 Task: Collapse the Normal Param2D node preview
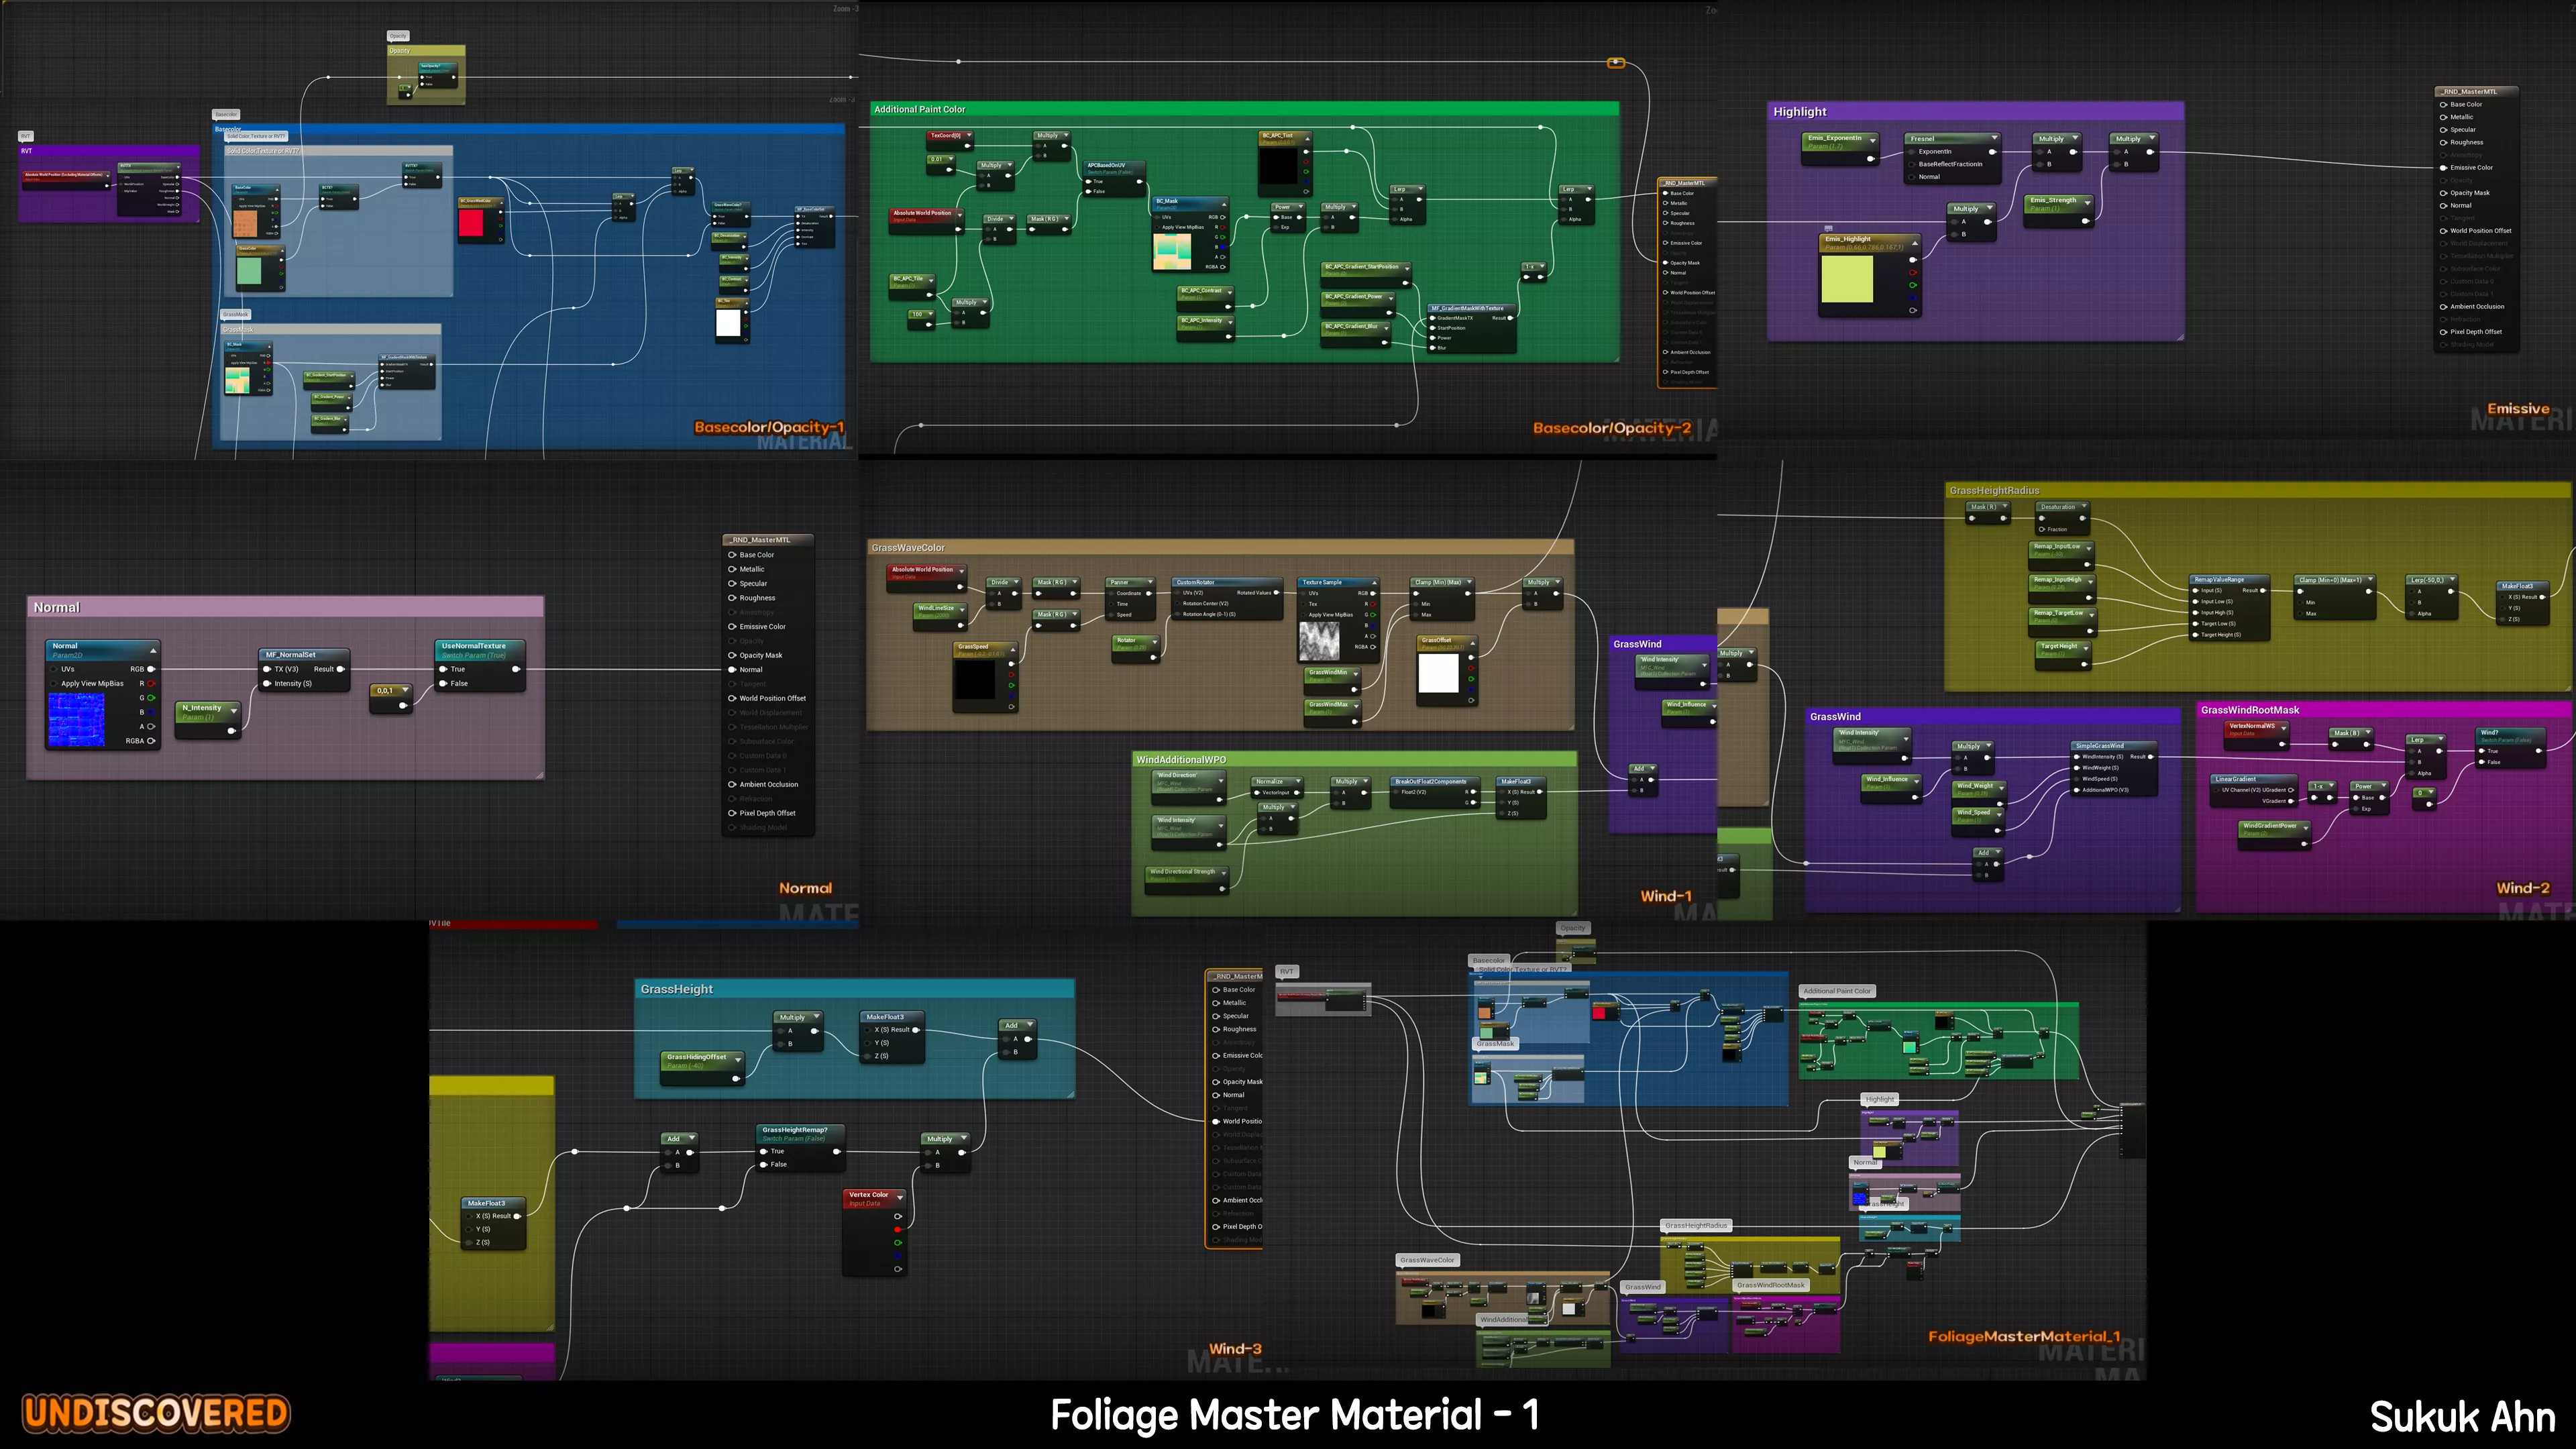(x=153, y=650)
